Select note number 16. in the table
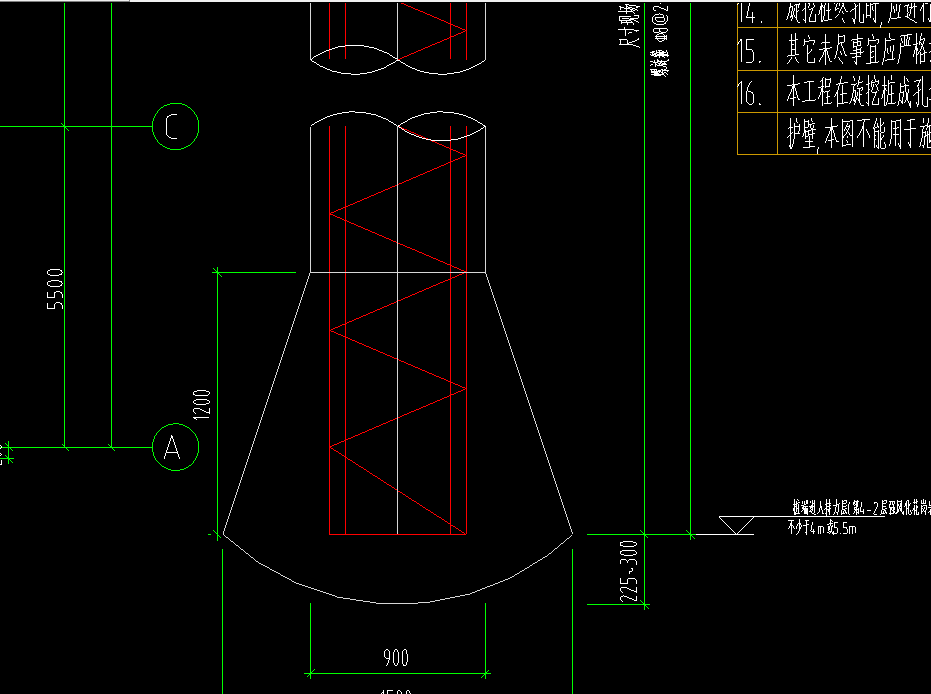 tap(750, 94)
